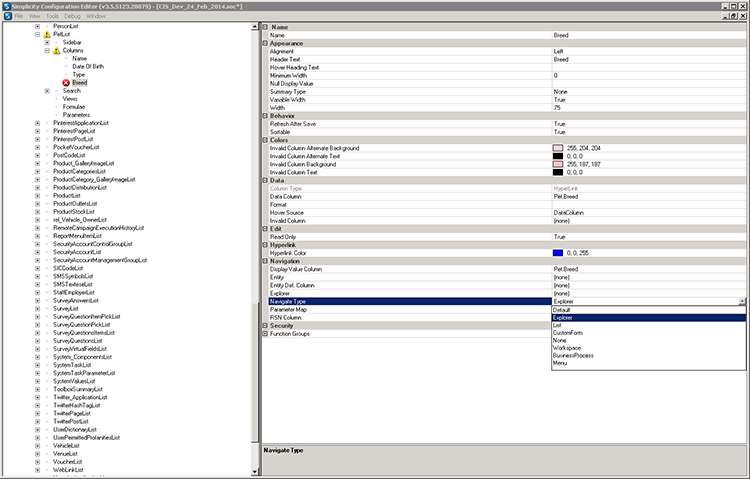The height and width of the screenshot is (479, 750).
Task: Click Invalid Column Text black swatch
Action: (x=558, y=173)
